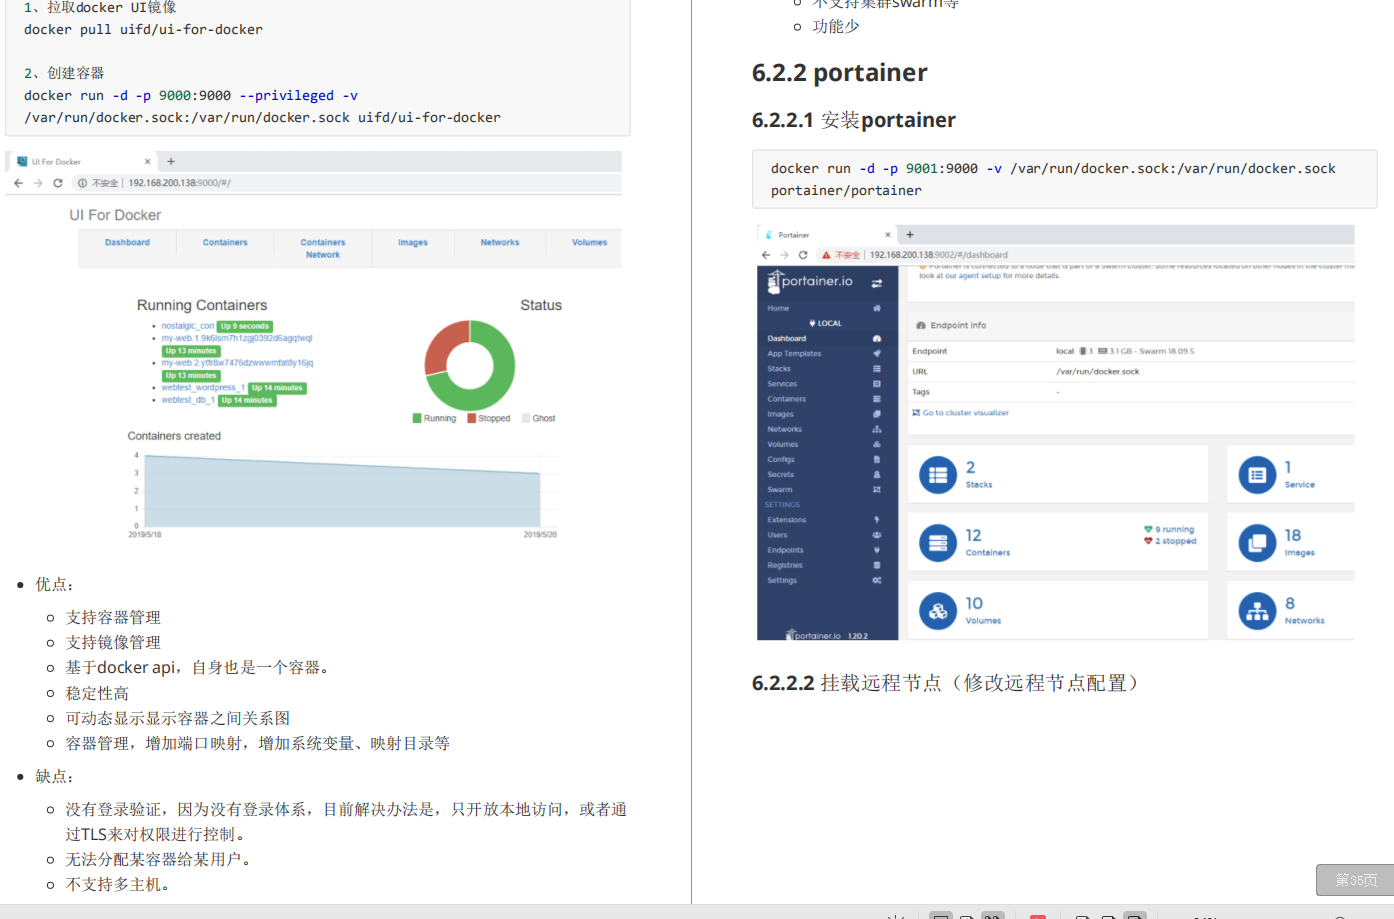Click '/var/run/docker.sock' URL value in Endpoint info
The height and width of the screenshot is (919, 1394).
[x=1098, y=372]
